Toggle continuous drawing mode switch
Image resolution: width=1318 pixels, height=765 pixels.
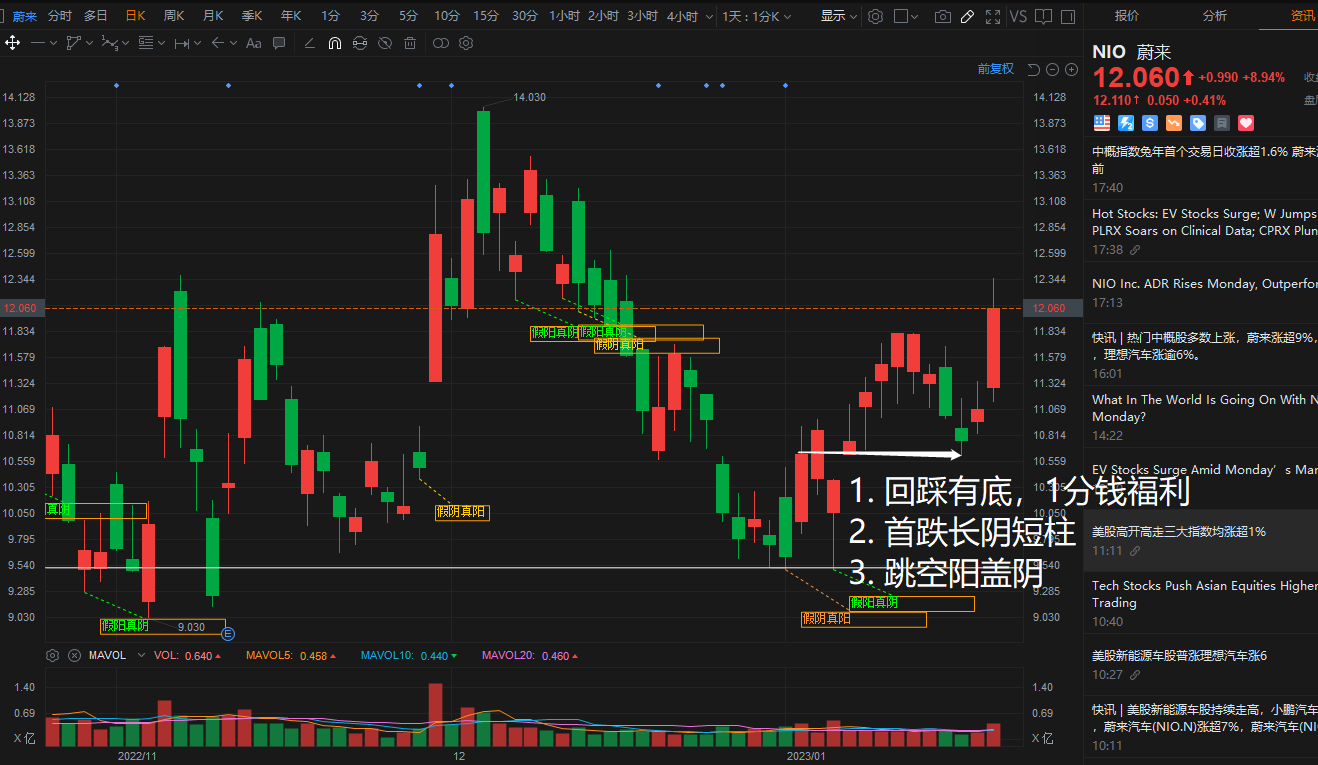tap(441, 43)
